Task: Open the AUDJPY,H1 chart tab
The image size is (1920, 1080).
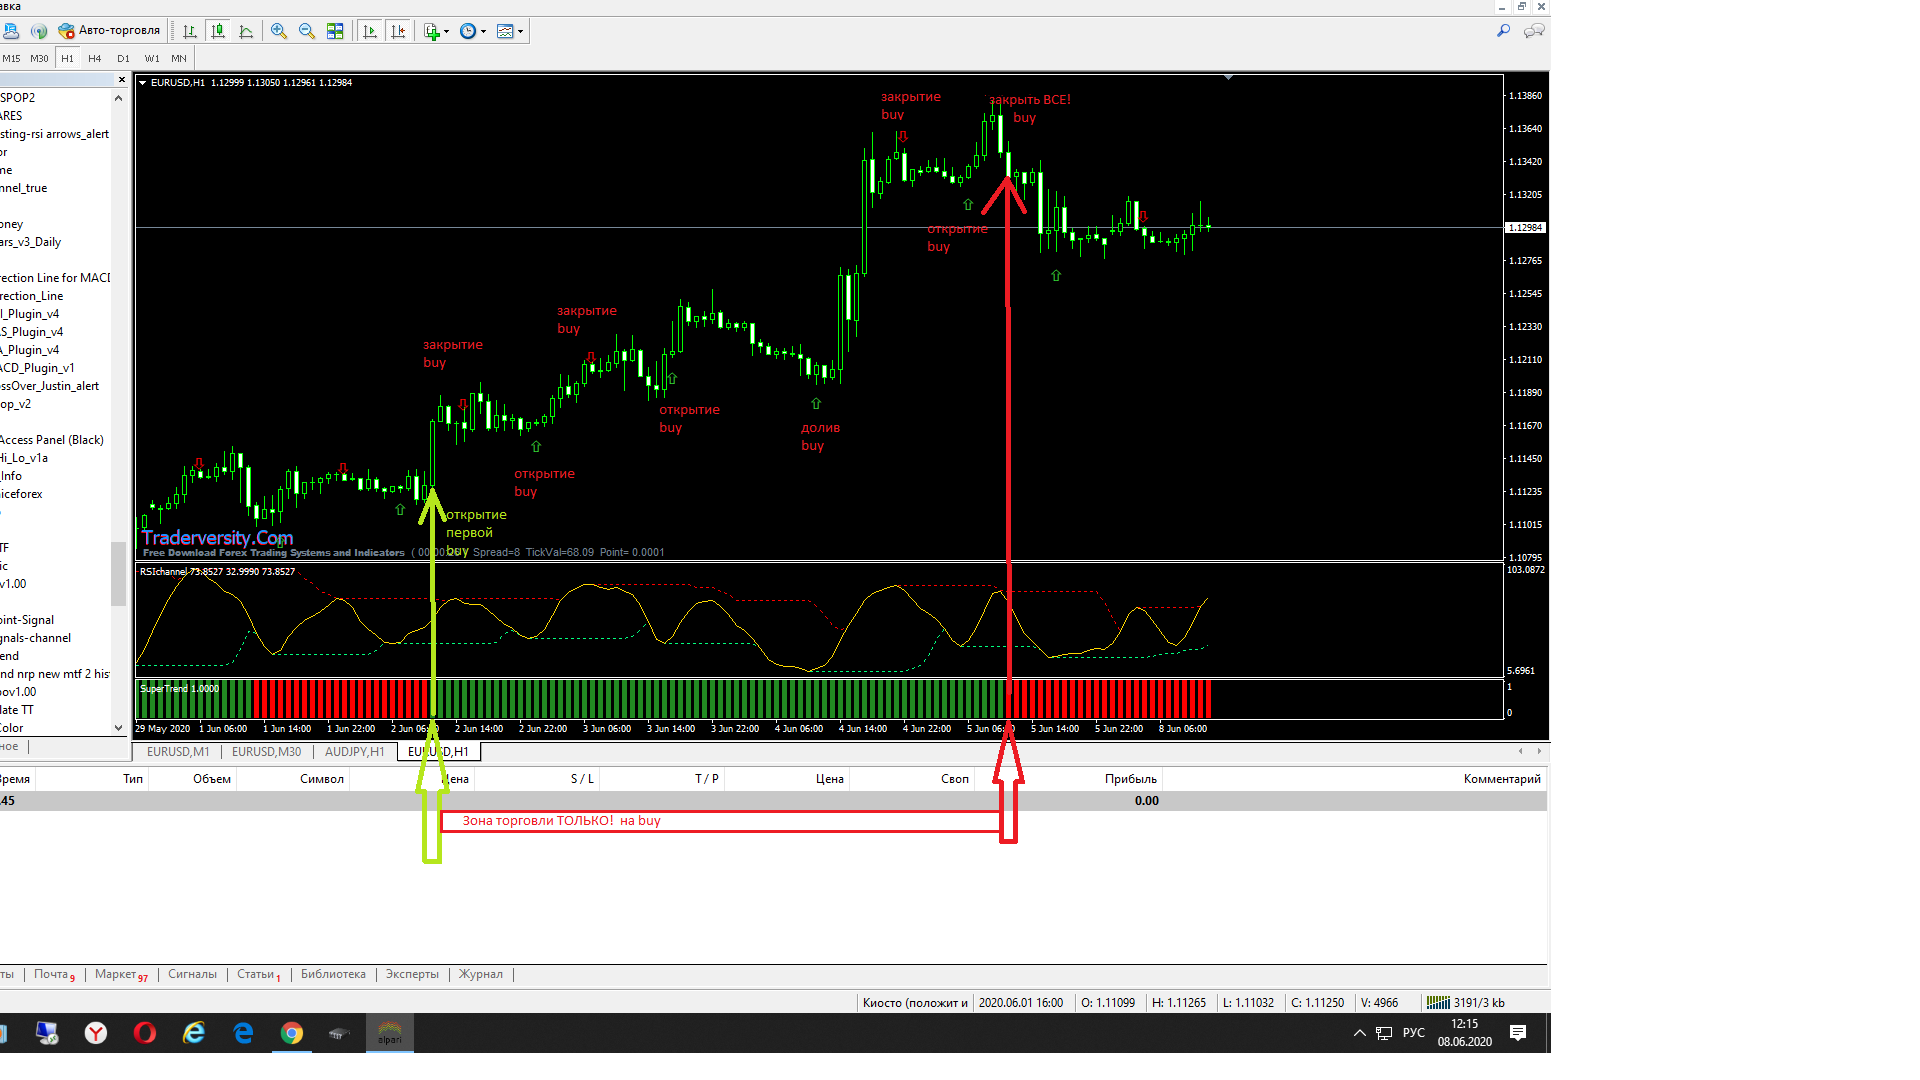Action: (354, 752)
